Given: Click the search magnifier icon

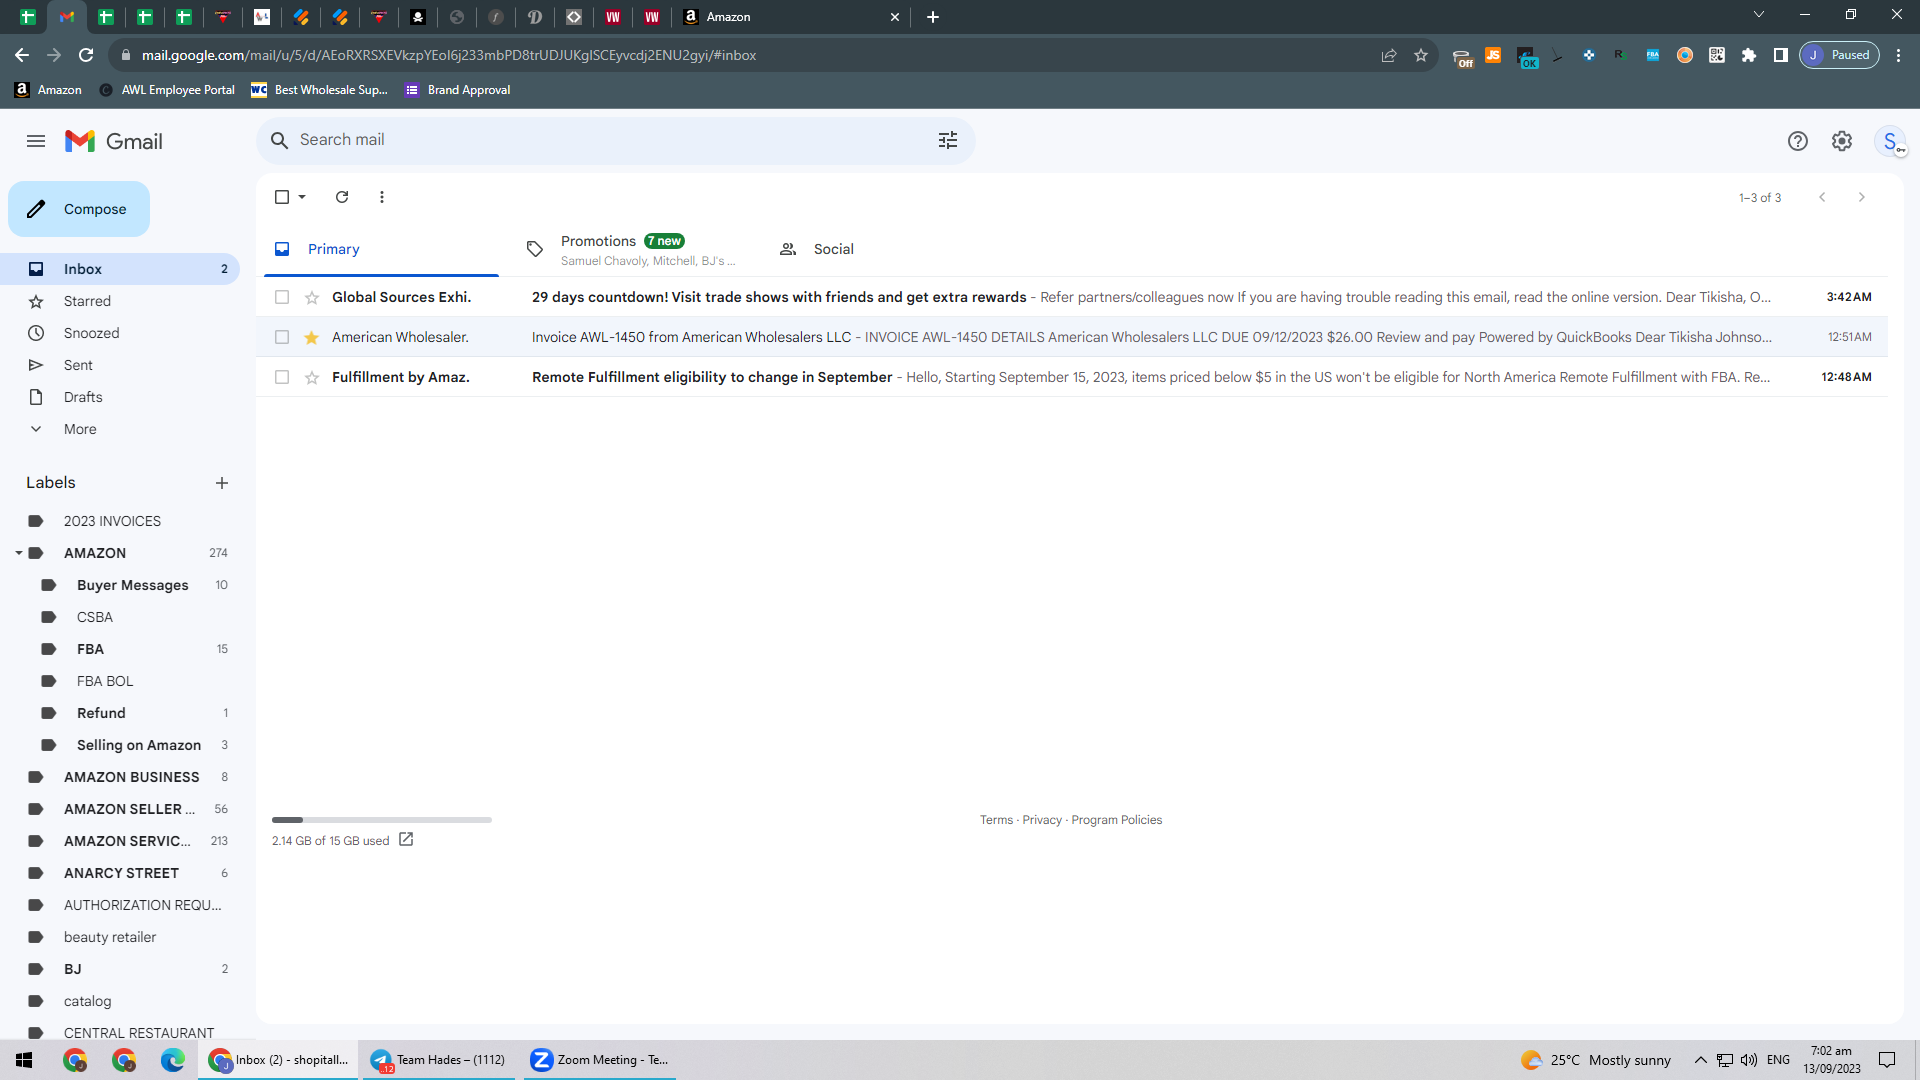Looking at the screenshot, I should click(280, 141).
